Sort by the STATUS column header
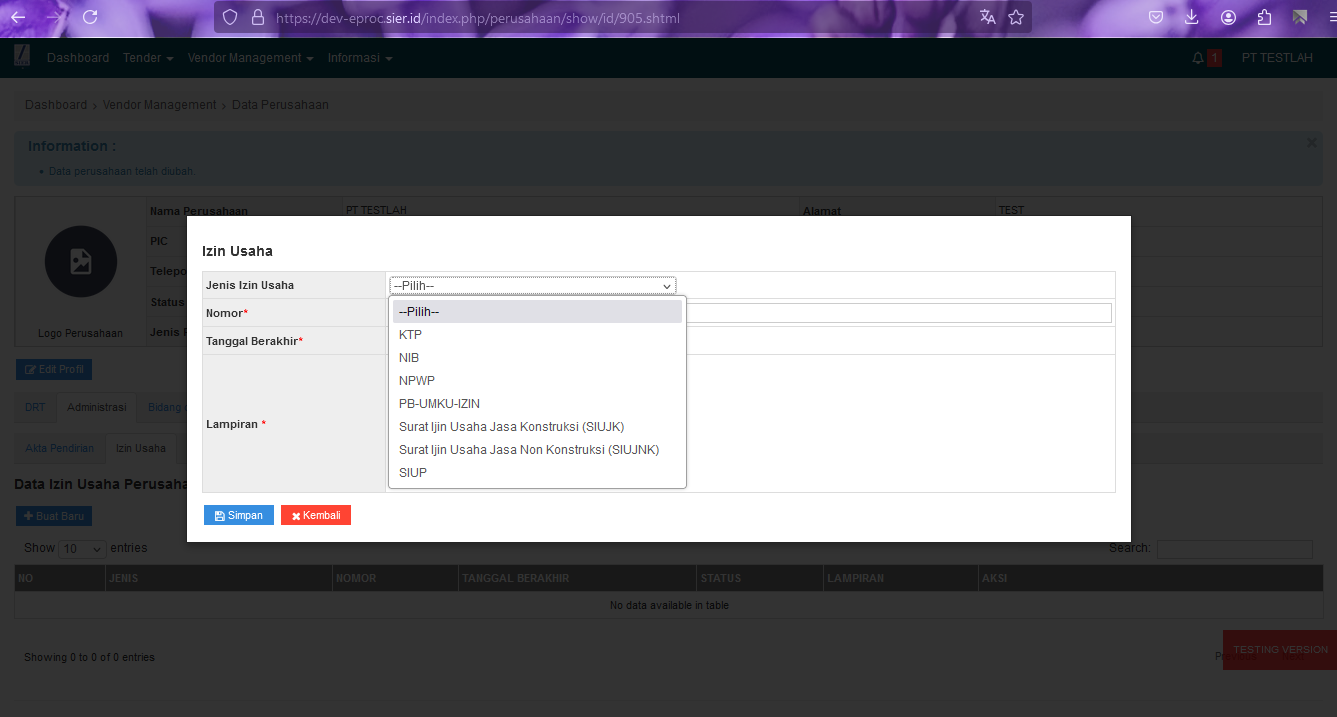 pos(760,578)
